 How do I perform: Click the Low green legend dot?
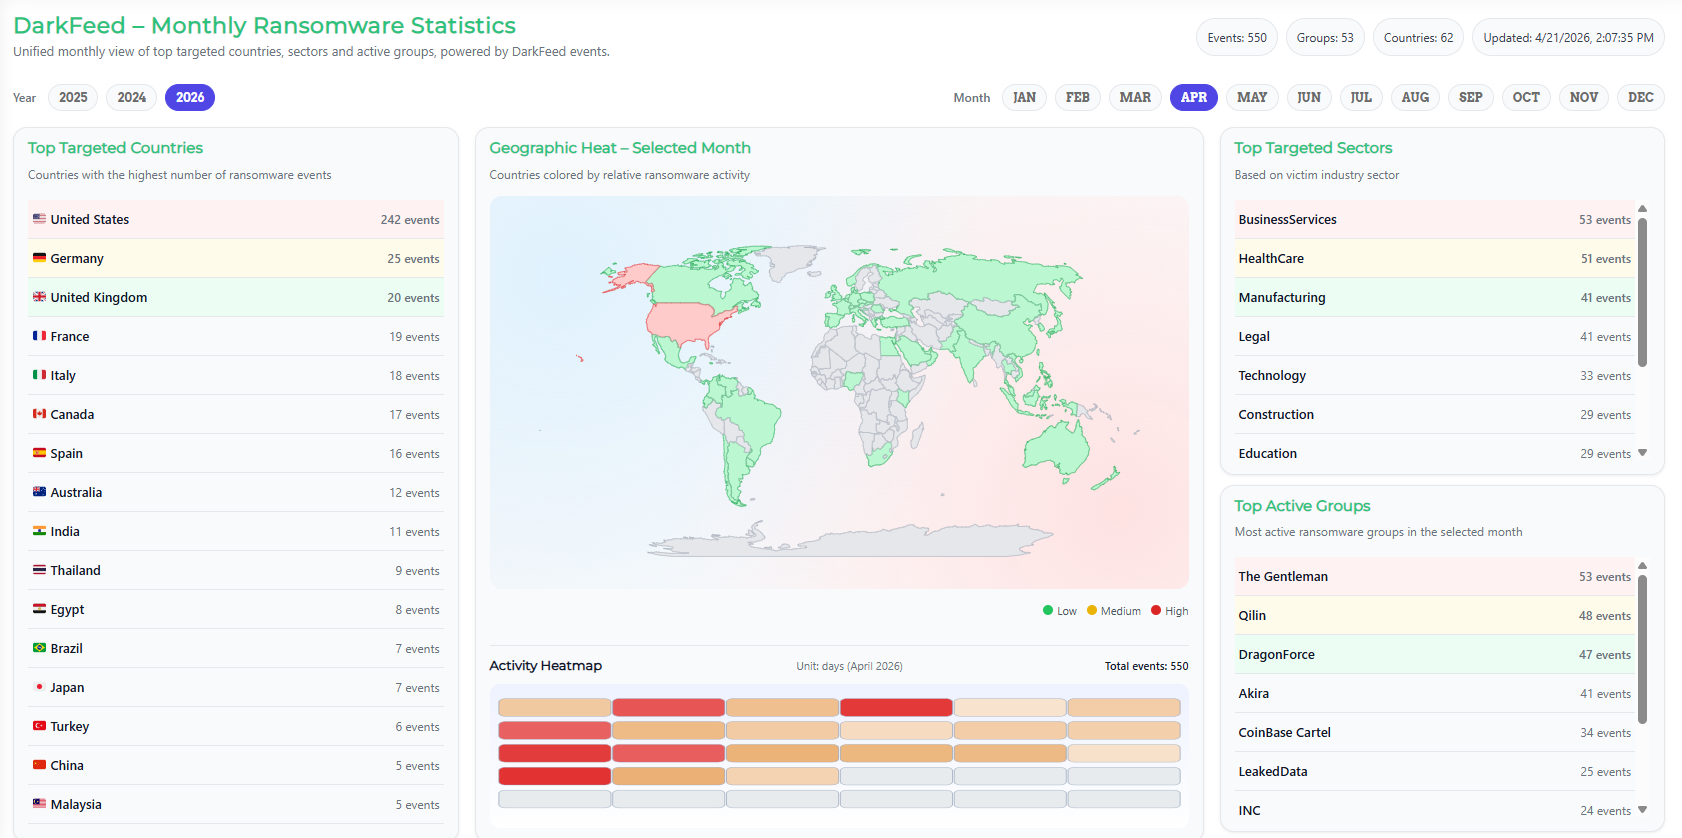[x=1048, y=610]
